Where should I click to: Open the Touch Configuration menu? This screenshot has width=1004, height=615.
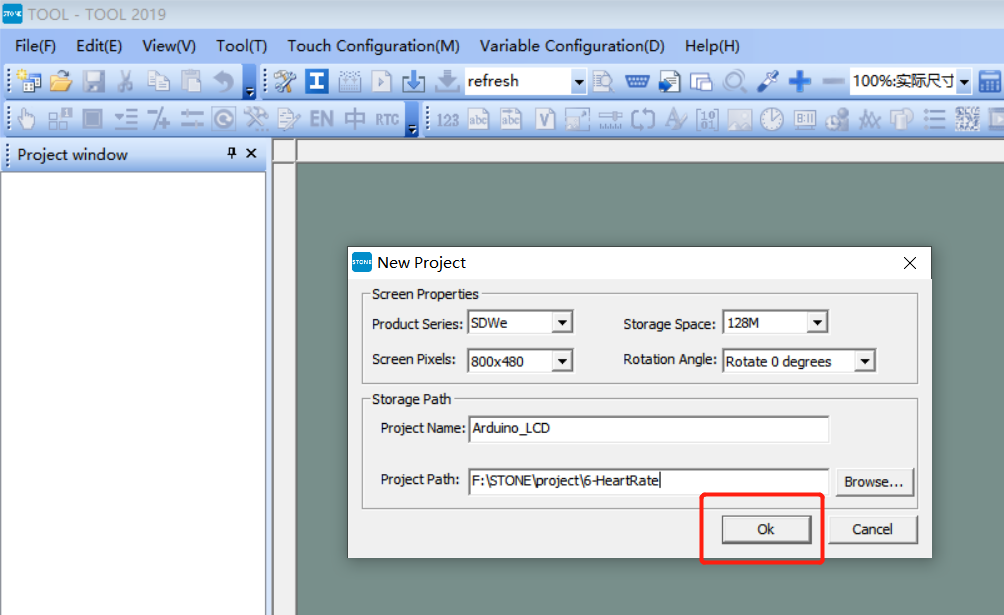(373, 46)
